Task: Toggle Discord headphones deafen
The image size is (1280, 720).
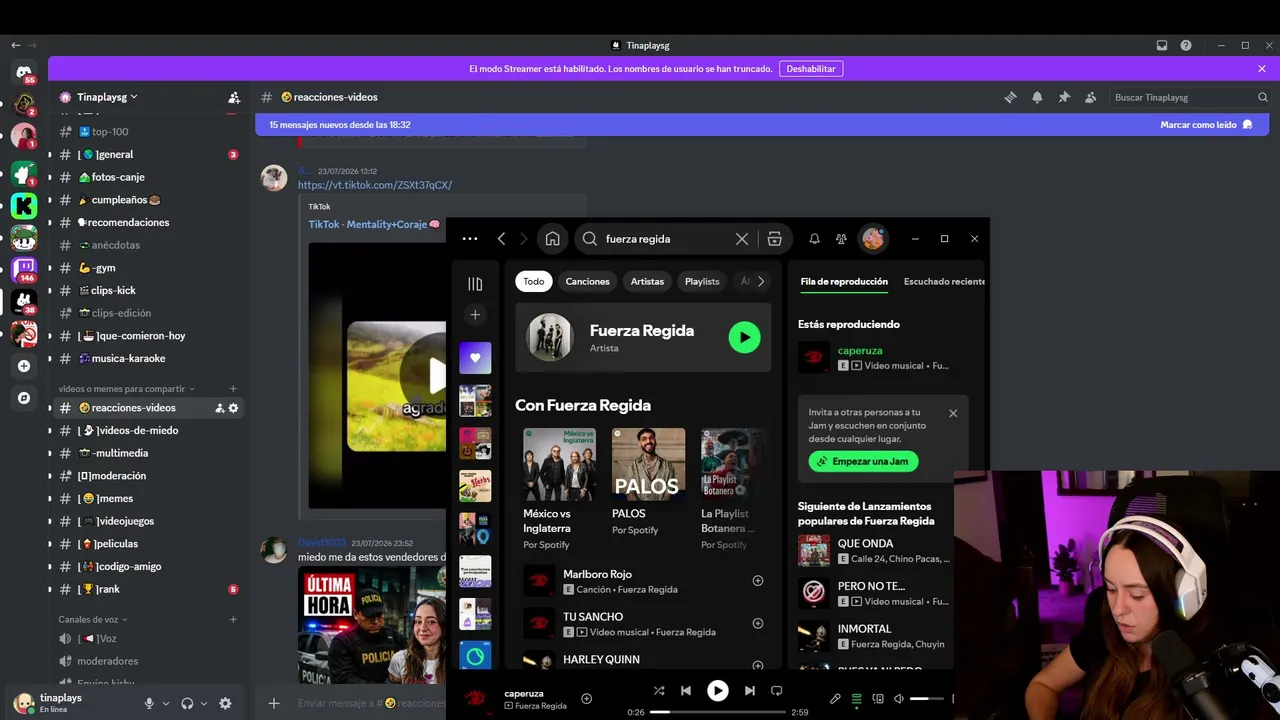Action: click(x=187, y=704)
